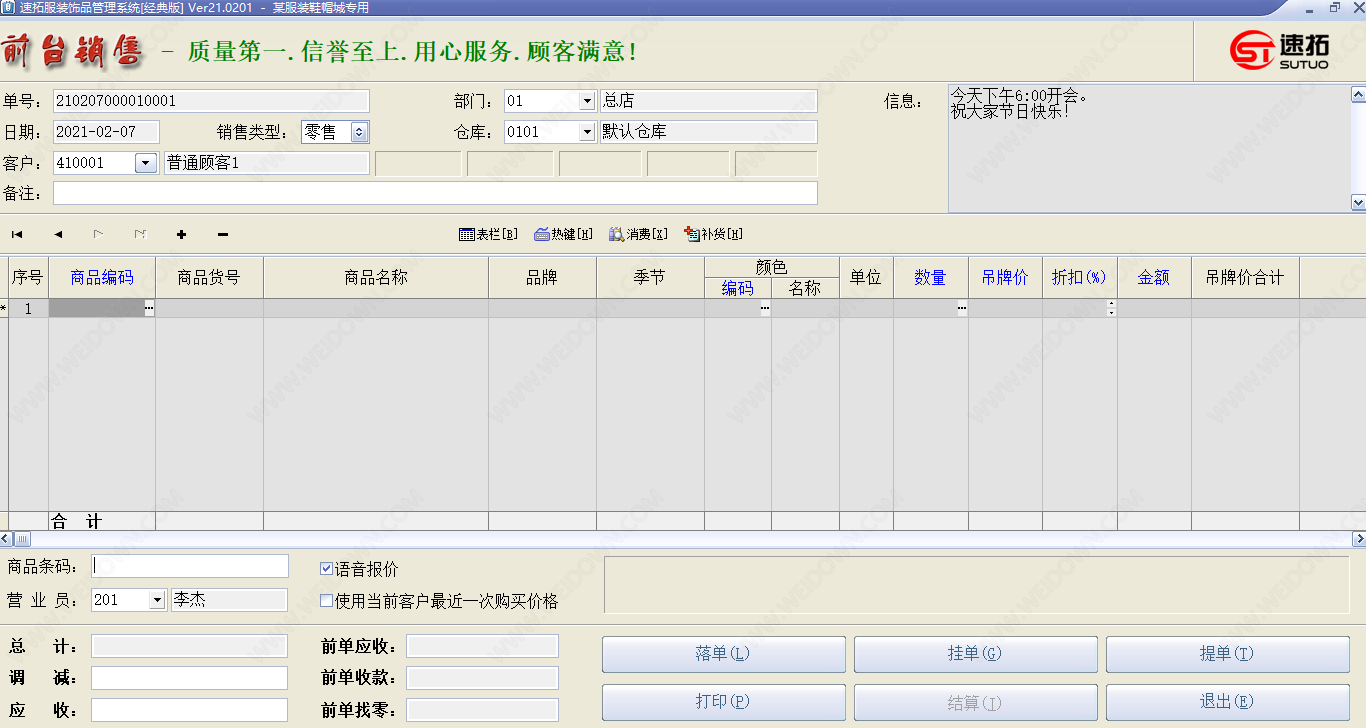This screenshot has height=728, width=1366.
Task: Delete row with minus icon
Action: click(x=222, y=235)
